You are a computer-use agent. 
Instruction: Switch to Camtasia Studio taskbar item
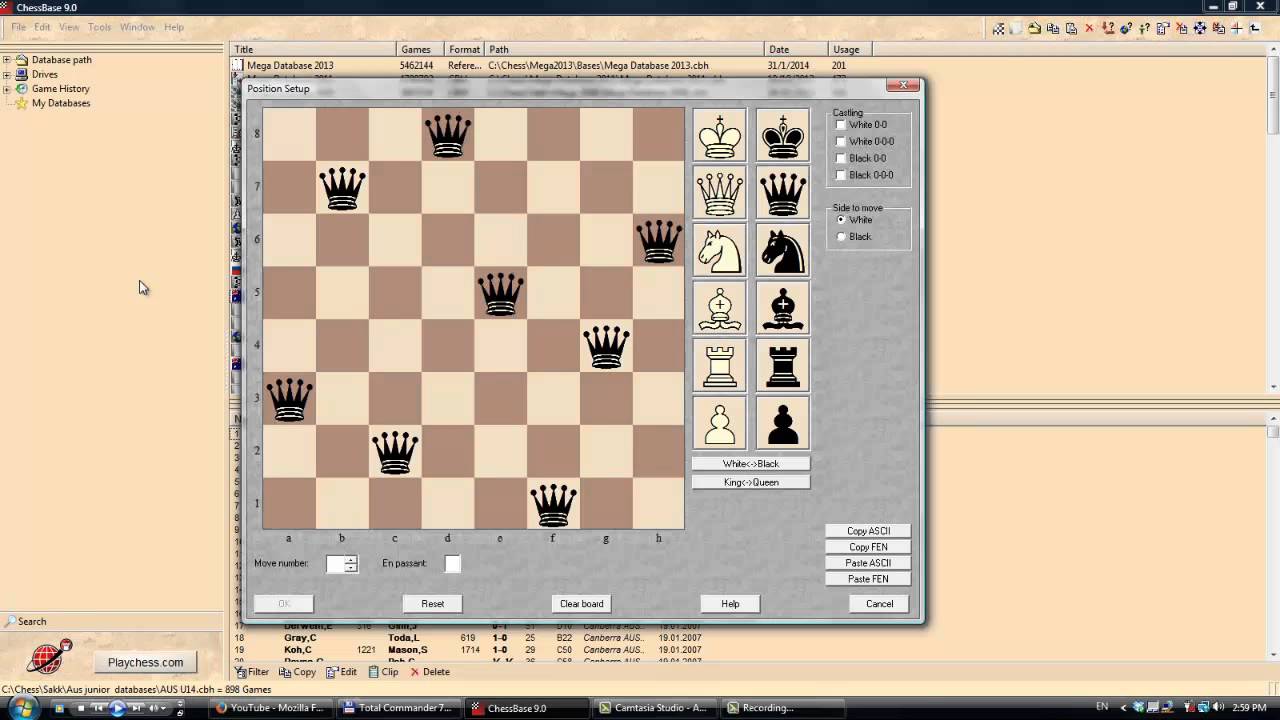[654, 708]
